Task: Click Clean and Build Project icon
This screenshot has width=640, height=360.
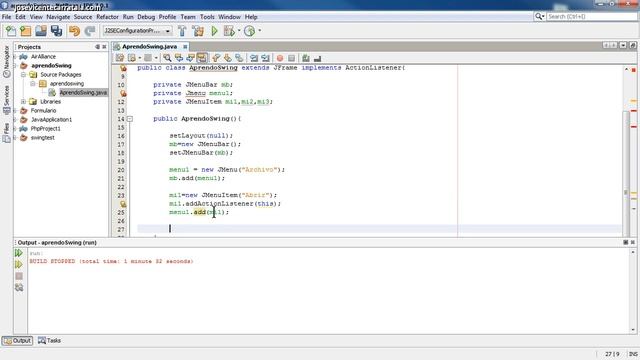Action: (x=198, y=31)
